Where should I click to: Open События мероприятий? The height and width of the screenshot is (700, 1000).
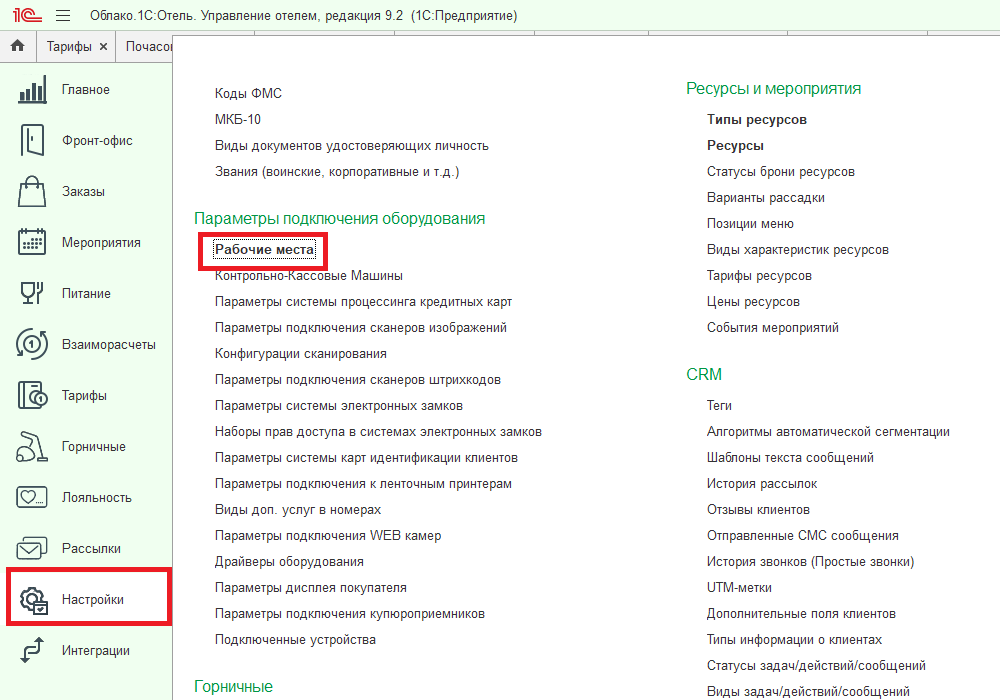pos(773,328)
